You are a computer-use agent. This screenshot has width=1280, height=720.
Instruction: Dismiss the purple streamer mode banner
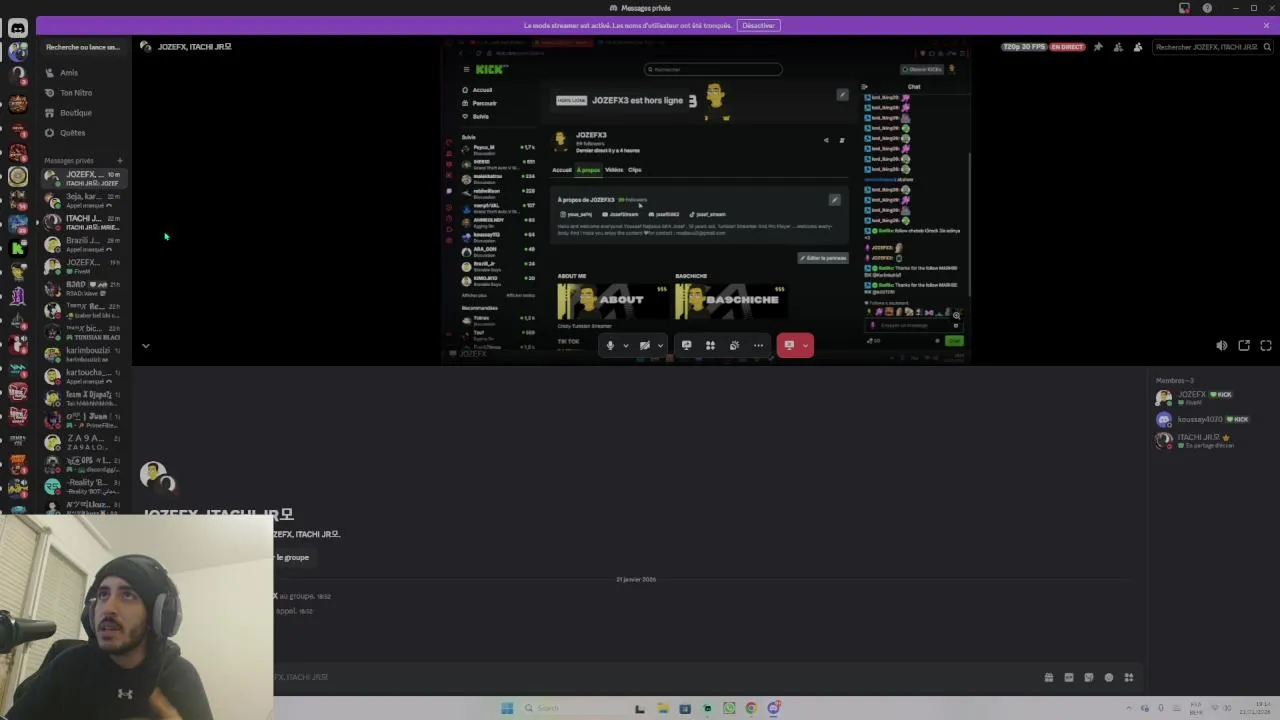1266,25
